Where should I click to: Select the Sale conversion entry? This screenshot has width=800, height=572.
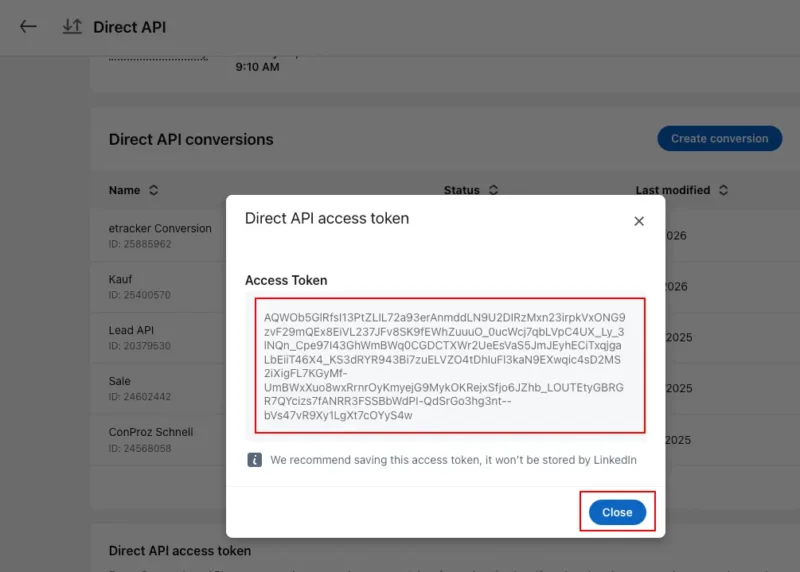click(x=120, y=381)
